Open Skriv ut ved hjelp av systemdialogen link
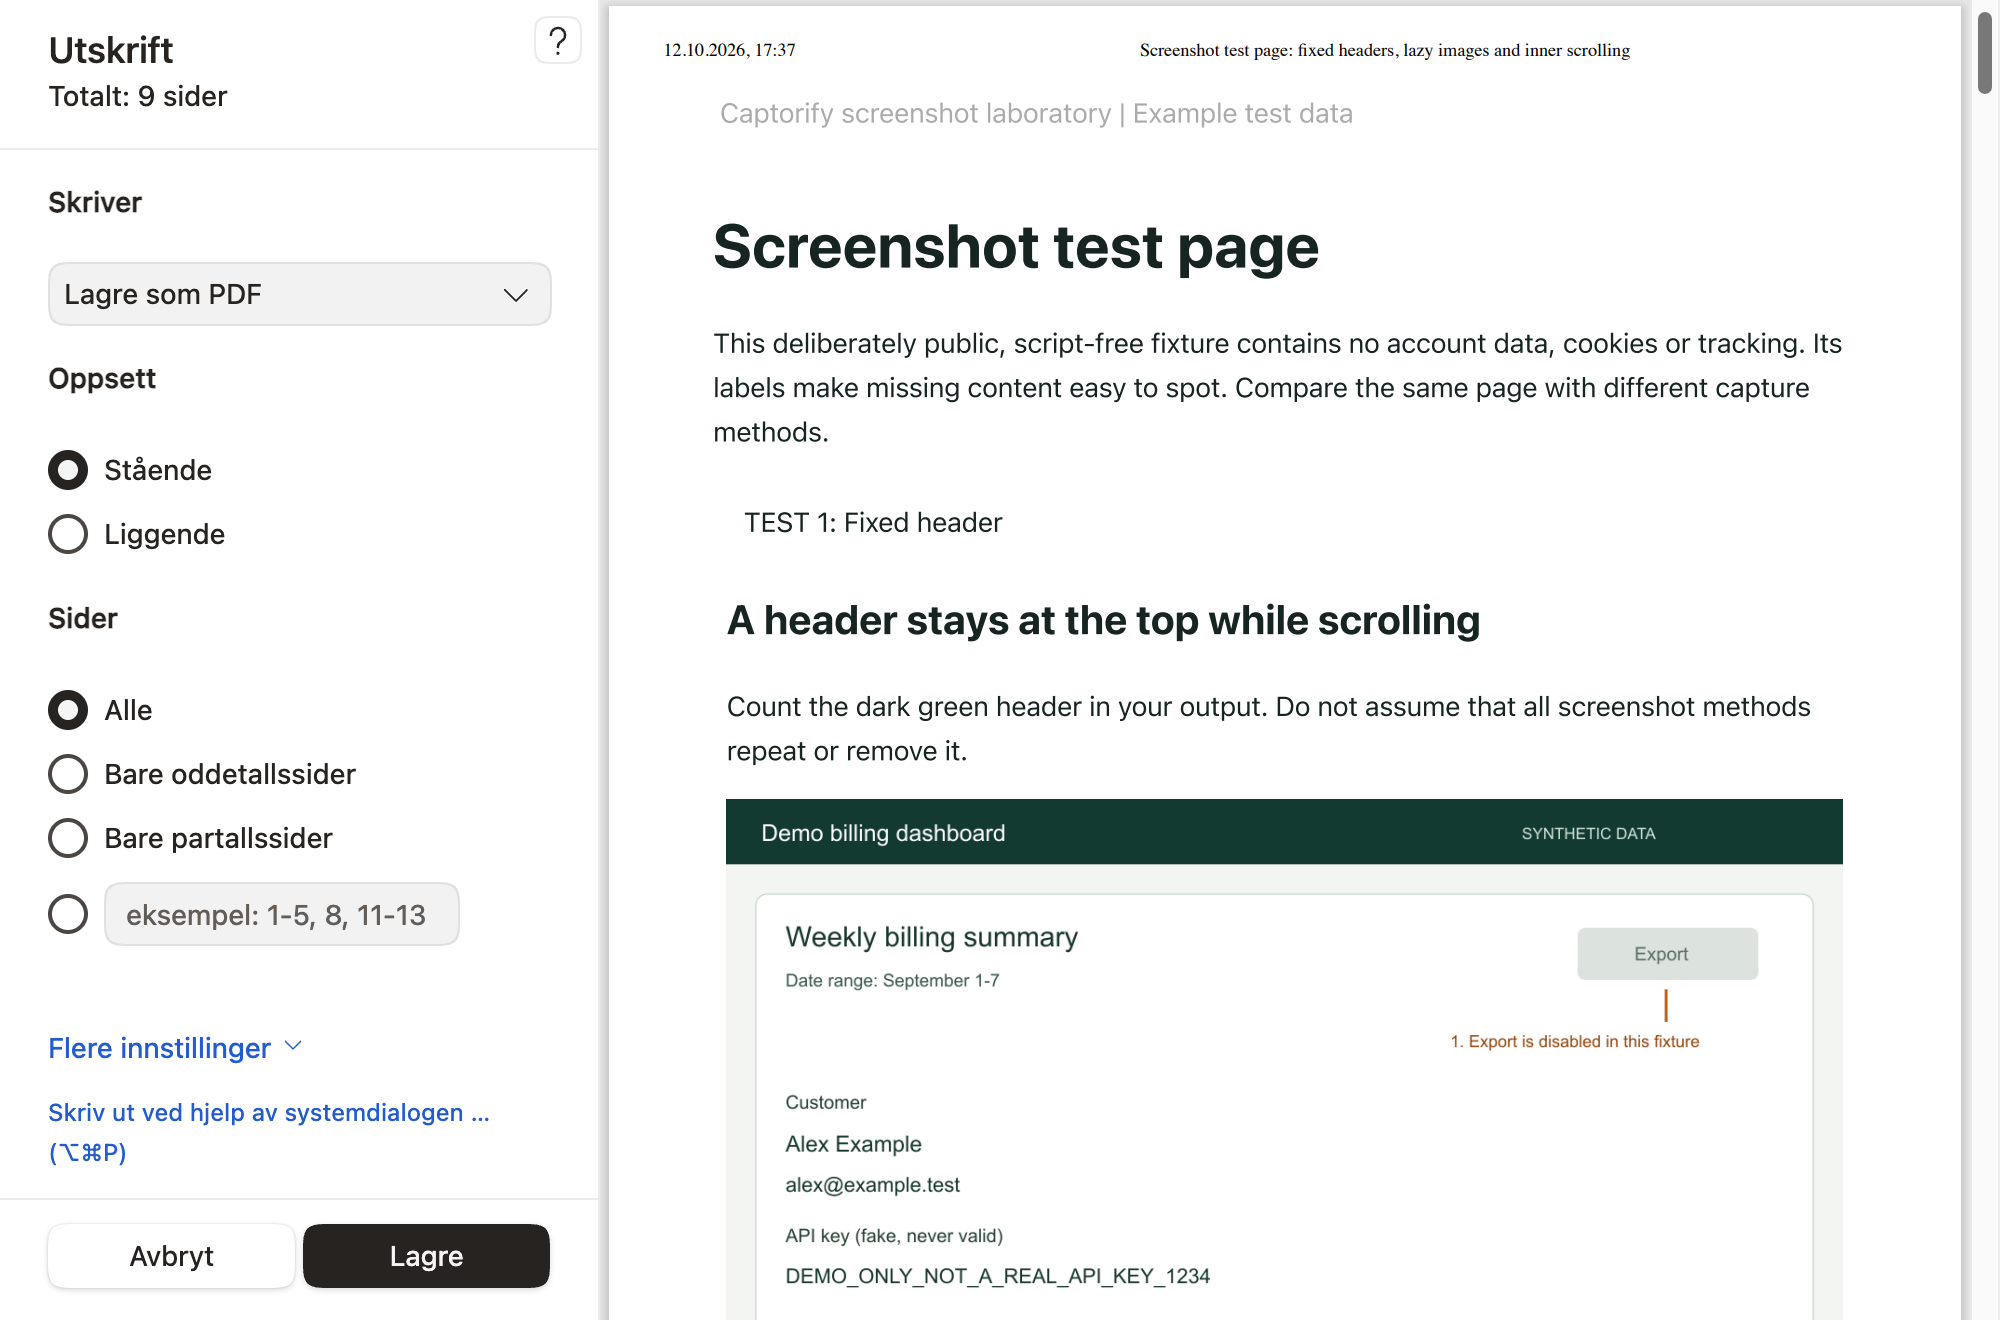Viewport: 2000px width, 1320px height. tap(269, 1132)
